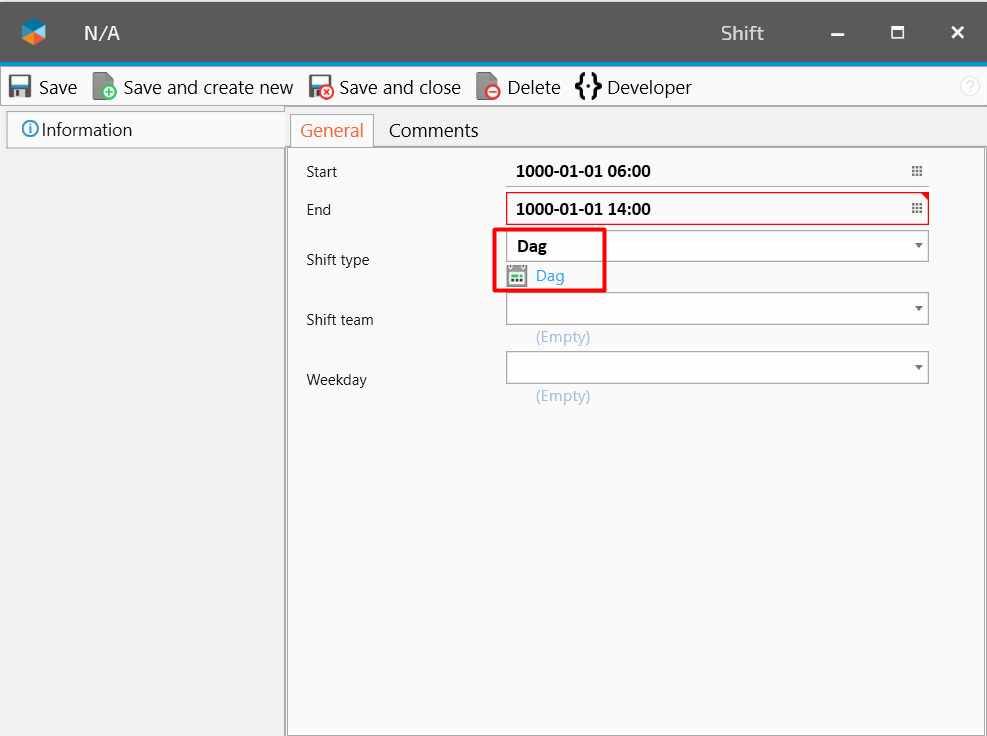Switch to the General tab

coord(332,131)
